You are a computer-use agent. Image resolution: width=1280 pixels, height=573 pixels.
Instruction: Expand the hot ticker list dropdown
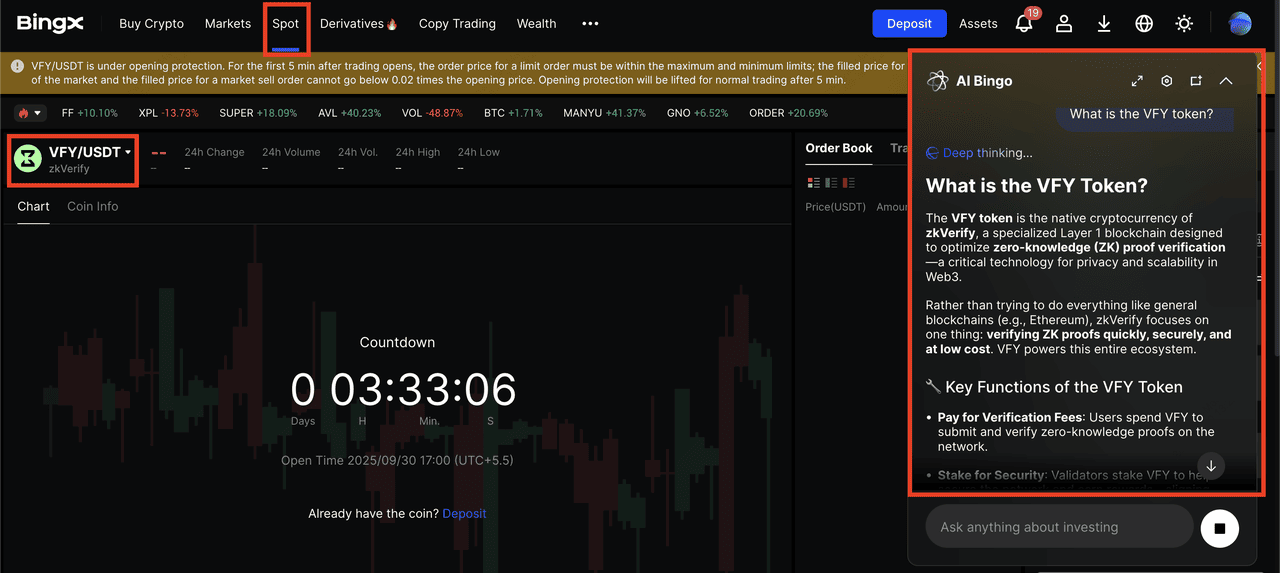30,113
